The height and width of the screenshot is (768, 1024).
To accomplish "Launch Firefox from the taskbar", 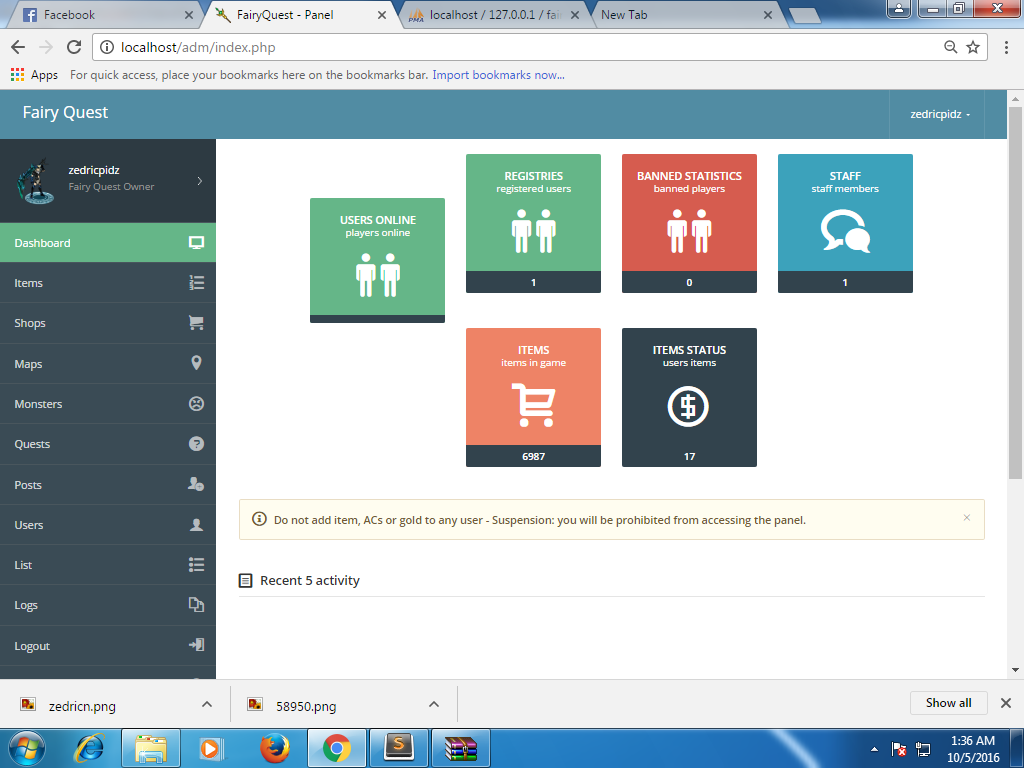I will (275, 749).
